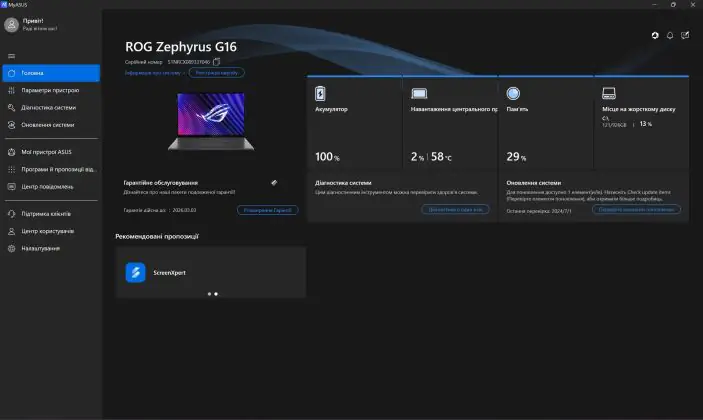The height and width of the screenshot is (420, 703).
Task: Click the tag icon in warranty card
Action: pos(274,182)
